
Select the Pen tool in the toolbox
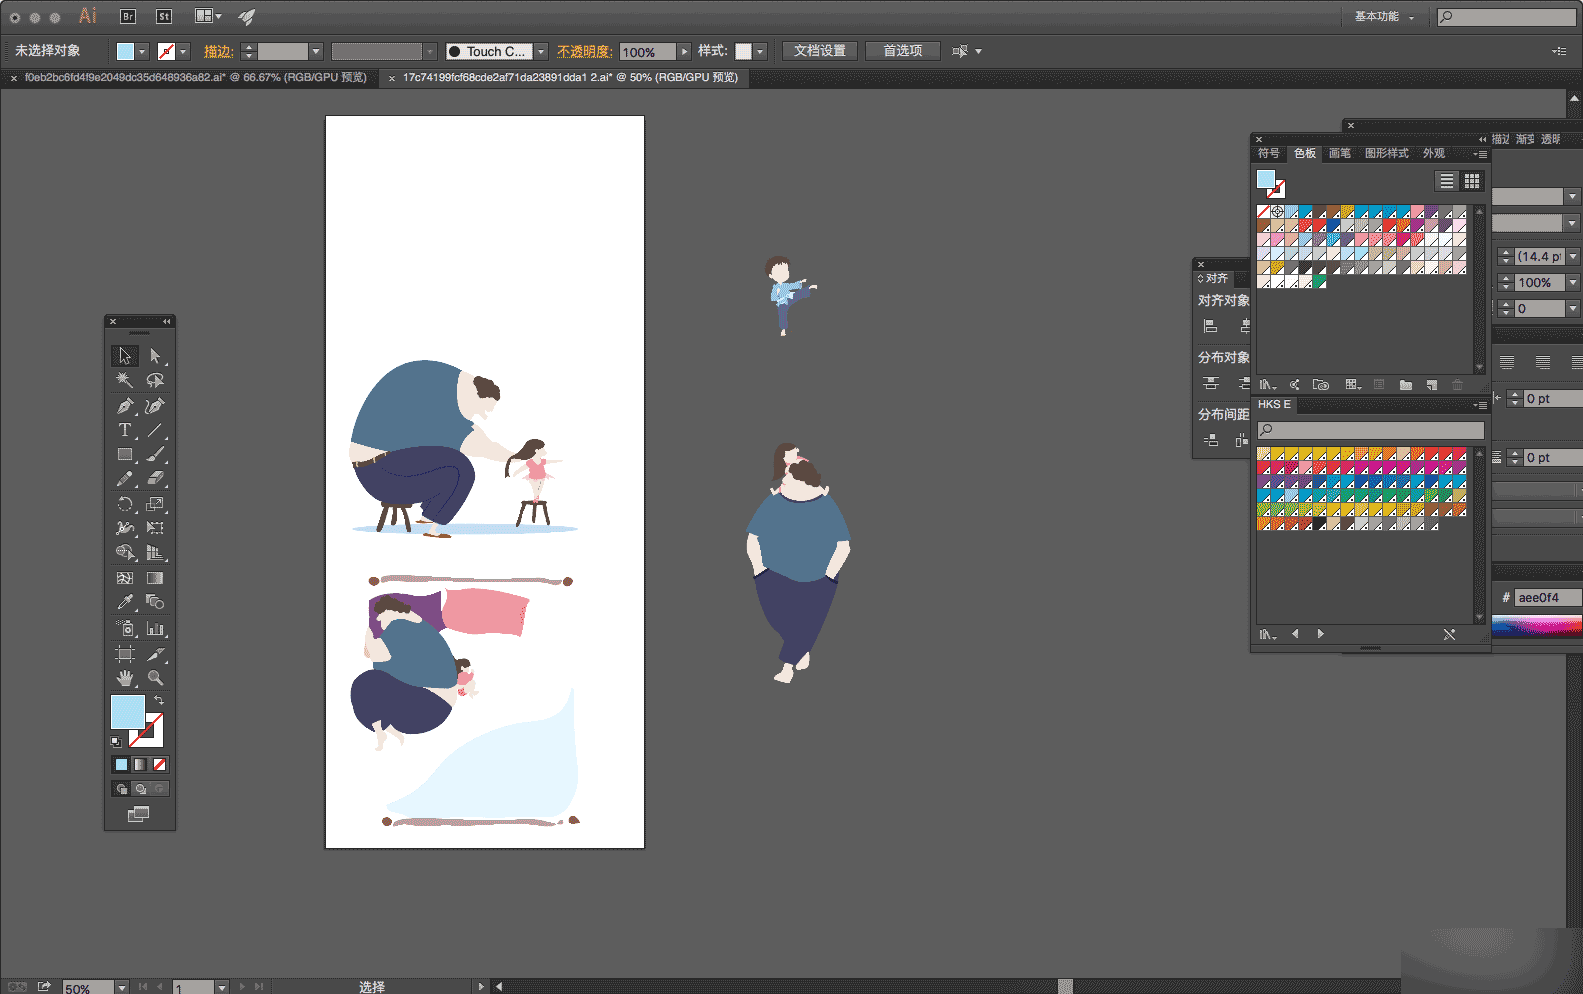(x=124, y=406)
